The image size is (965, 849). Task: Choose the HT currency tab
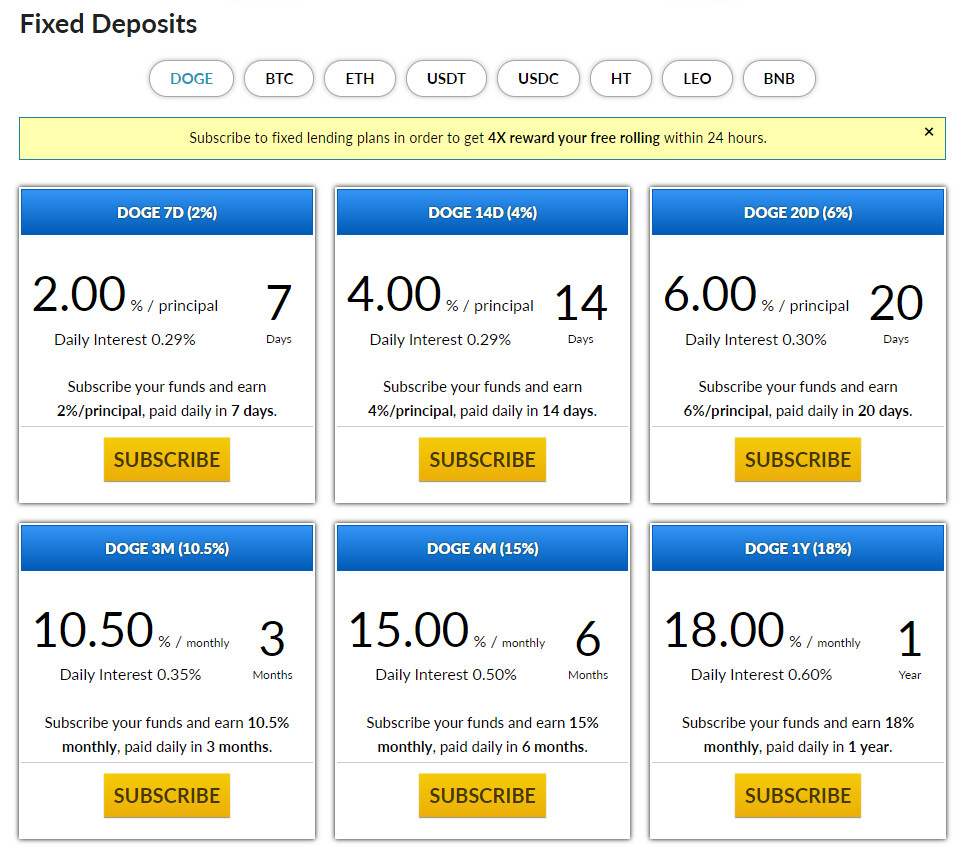[x=620, y=79]
